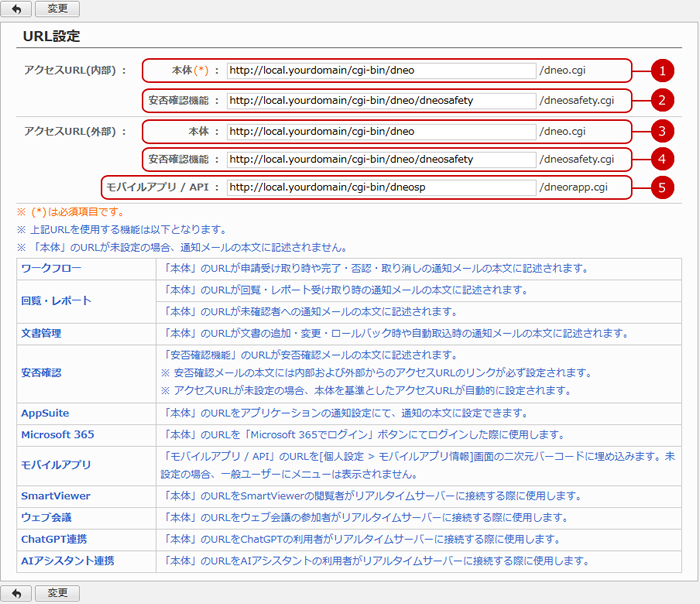
Task: Select the ChatGPT連携 row label
Action: click(x=56, y=539)
